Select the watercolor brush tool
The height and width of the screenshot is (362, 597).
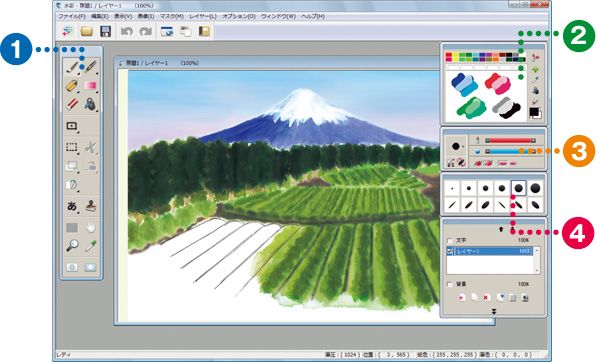72,67
